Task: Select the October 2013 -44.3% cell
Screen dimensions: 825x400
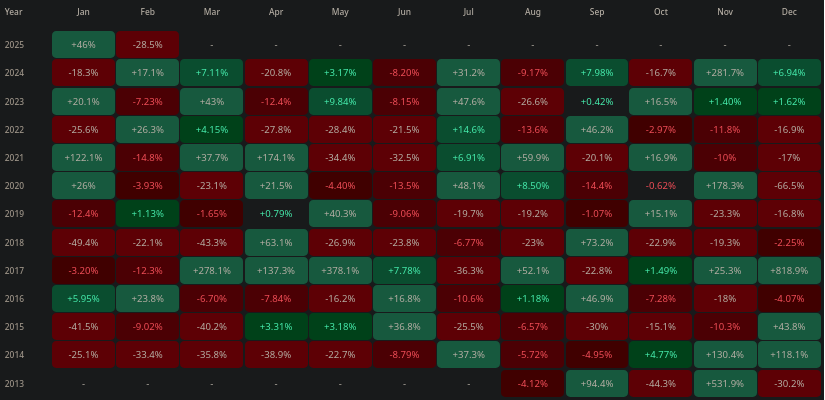Action: [661, 384]
